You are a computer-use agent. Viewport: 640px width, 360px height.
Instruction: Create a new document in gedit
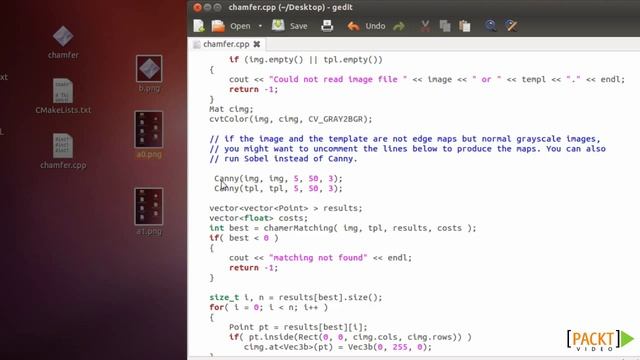[x=199, y=26]
